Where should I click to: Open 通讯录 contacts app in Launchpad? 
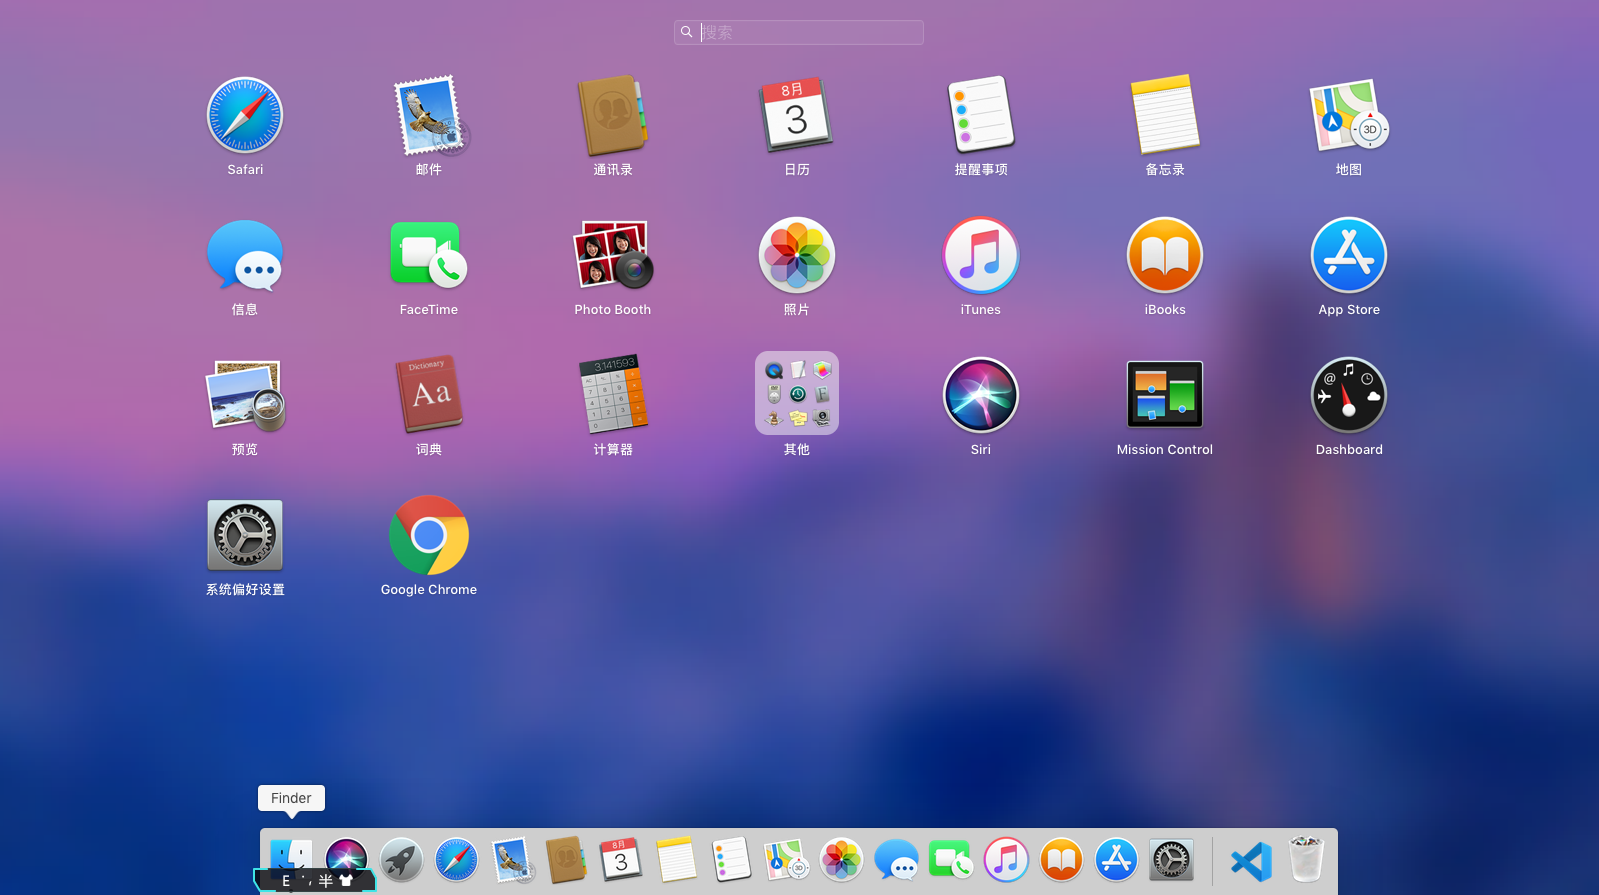point(613,115)
